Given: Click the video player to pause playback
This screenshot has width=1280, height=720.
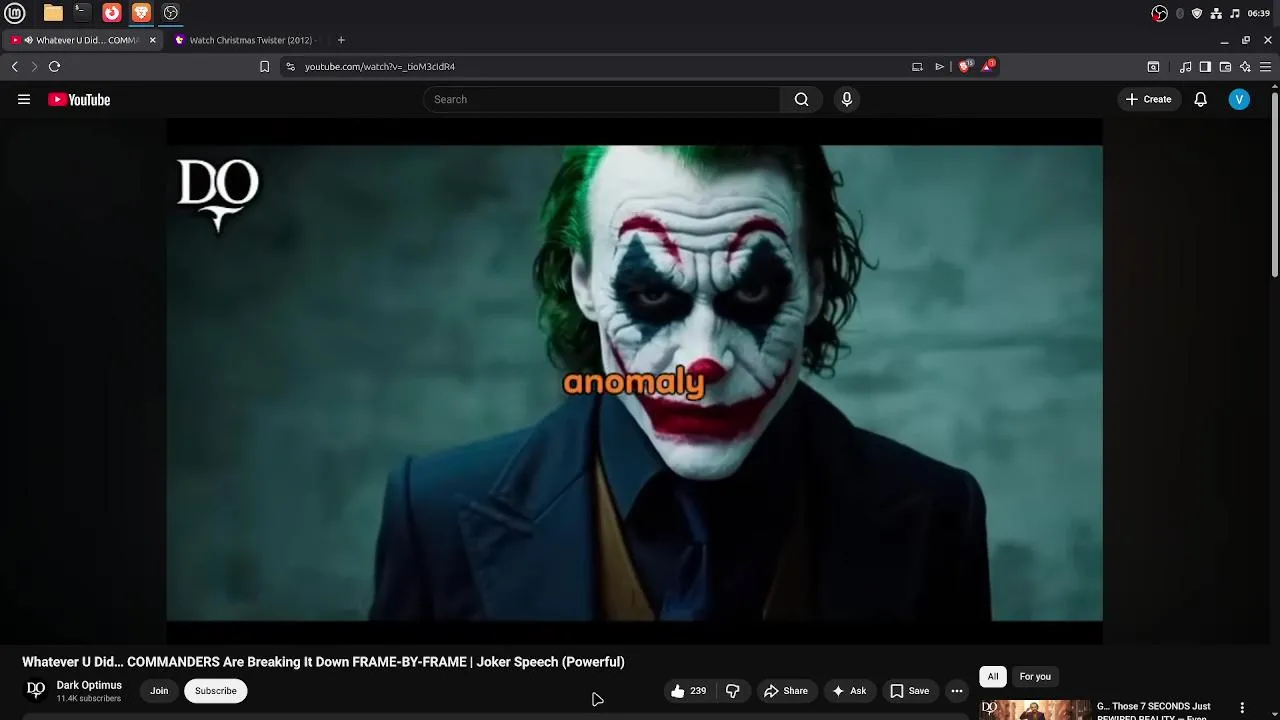Looking at the screenshot, I should pyautogui.click(x=634, y=382).
